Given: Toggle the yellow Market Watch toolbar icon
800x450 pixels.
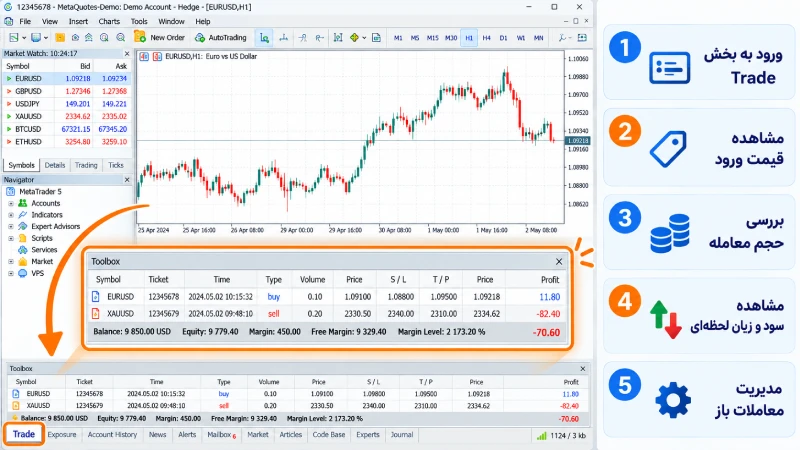Looking at the screenshot, I should click(x=60, y=38).
